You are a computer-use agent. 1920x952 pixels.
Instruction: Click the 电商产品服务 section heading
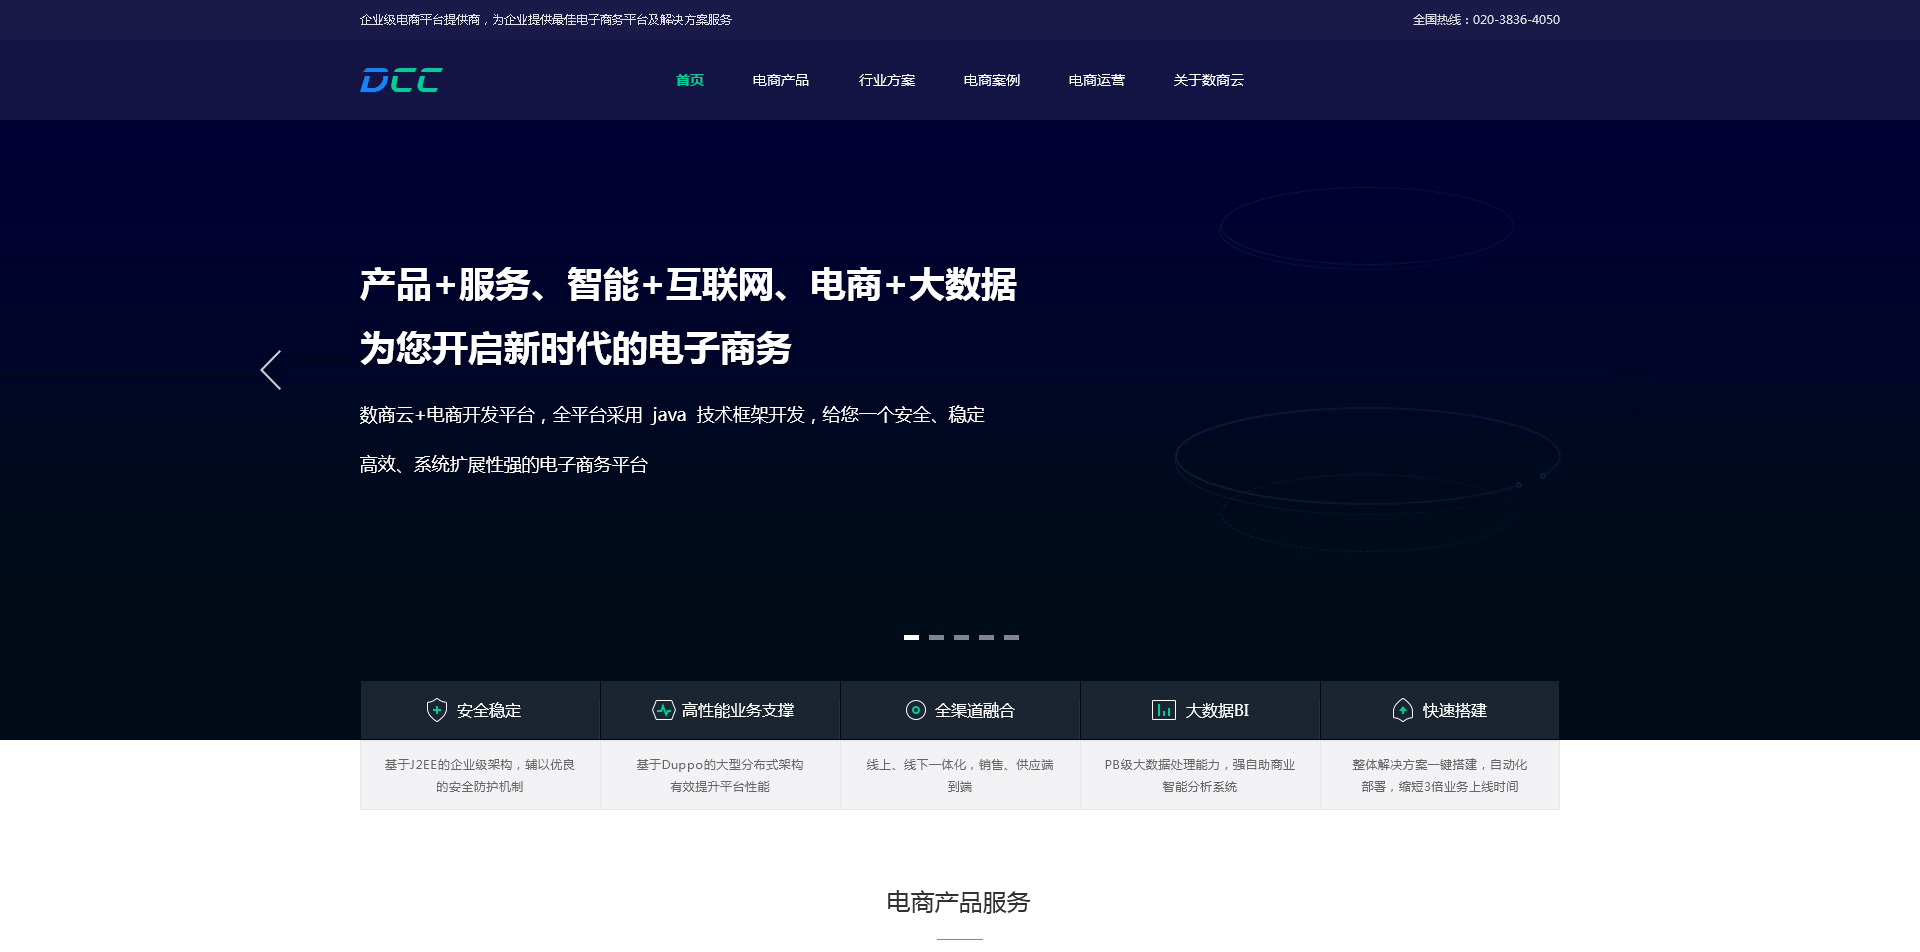(958, 903)
